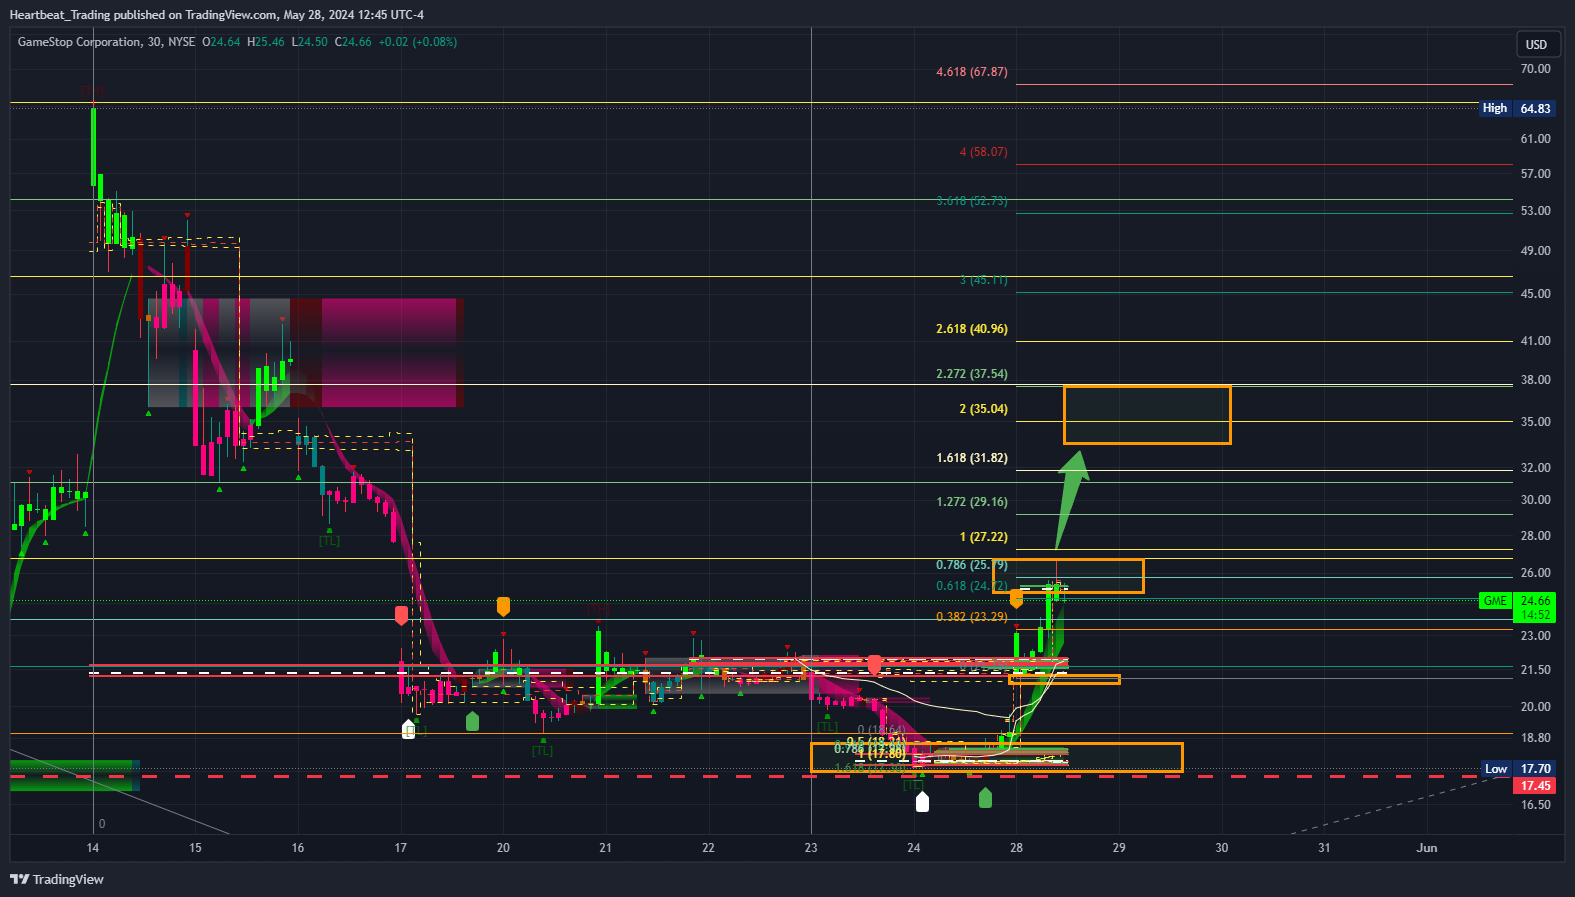Click 16.50 on the price axis
Viewport: 1575px width, 897px height.
tap(1535, 805)
